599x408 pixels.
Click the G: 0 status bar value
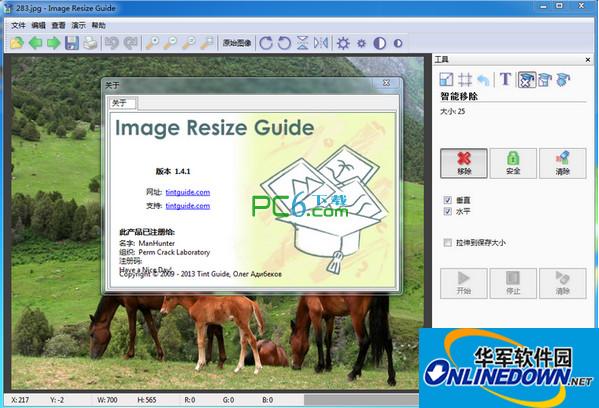pyautogui.click(x=228, y=400)
